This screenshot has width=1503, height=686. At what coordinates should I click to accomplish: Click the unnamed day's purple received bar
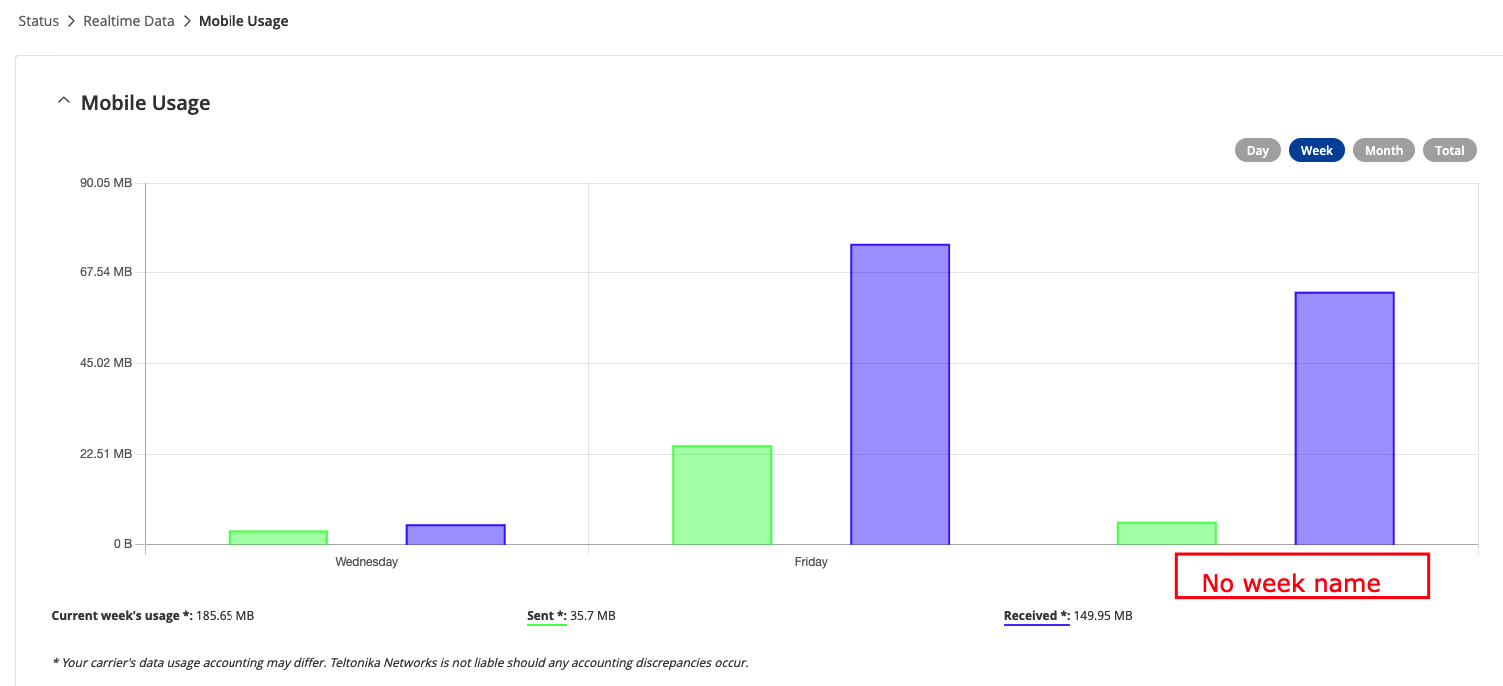pyautogui.click(x=1345, y=419)
